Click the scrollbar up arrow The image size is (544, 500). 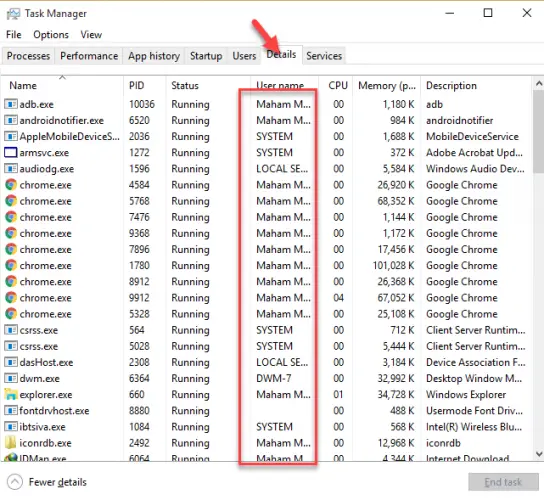(x=538, y=84)
